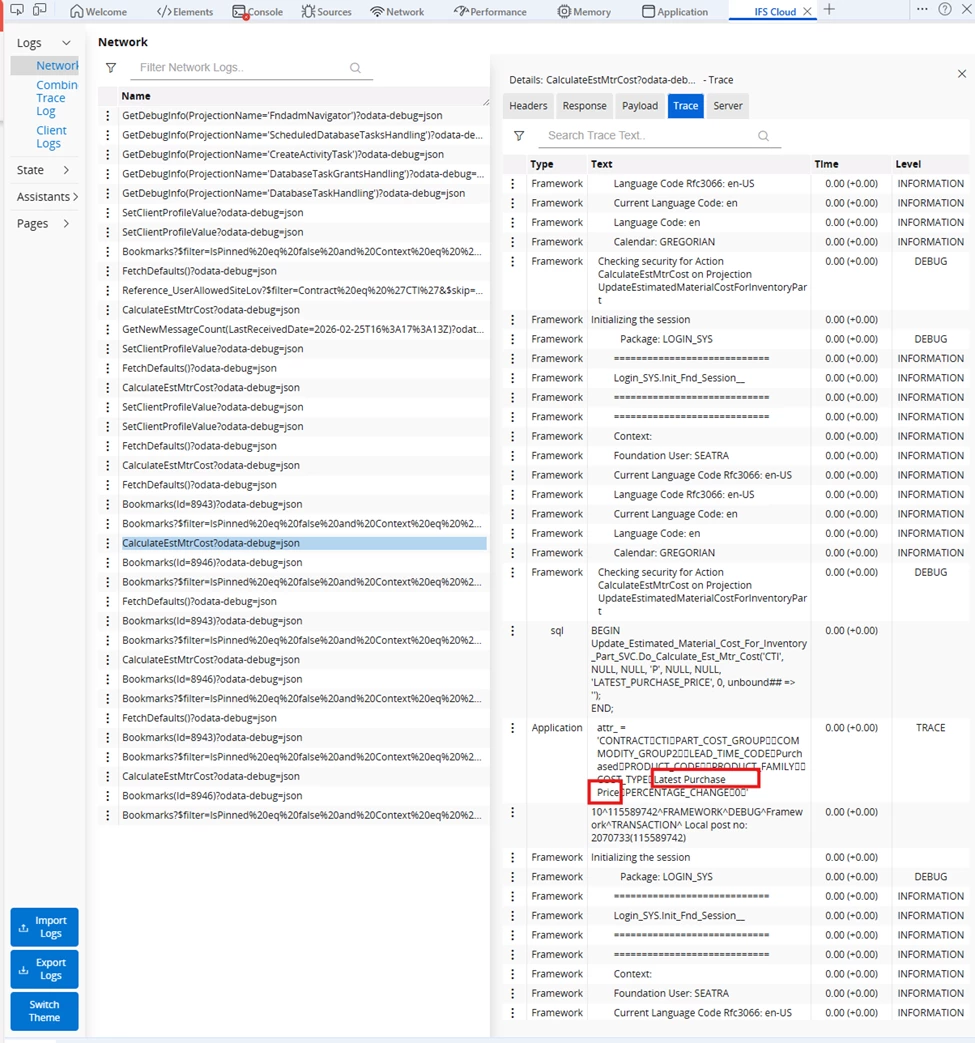This screenshot has width=975, height=1043.
Task: Open trace row menu for first Foundation User SEATRA
Action: coord(512,456)
